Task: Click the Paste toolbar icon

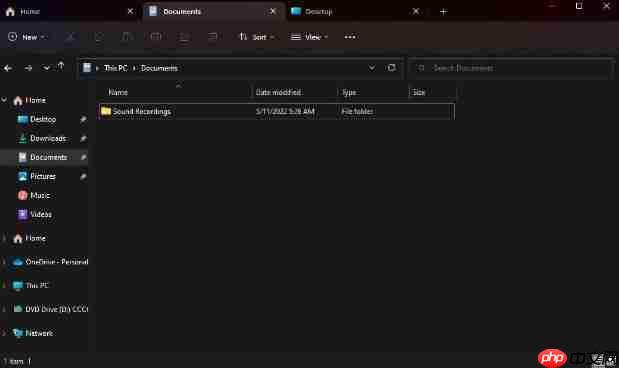Action: point(127,37)
